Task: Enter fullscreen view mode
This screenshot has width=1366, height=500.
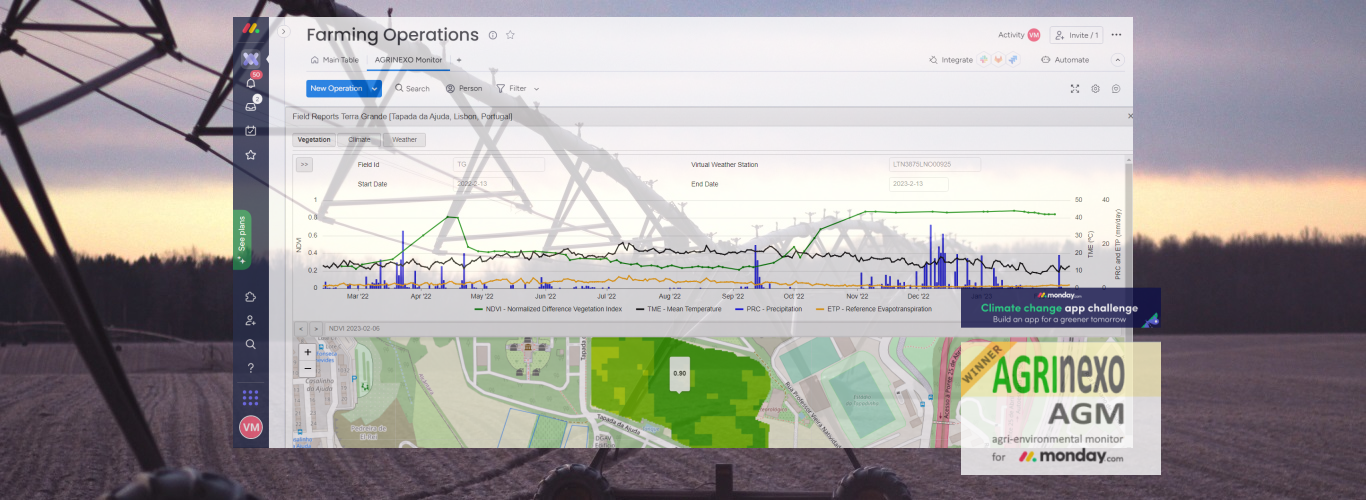Action: [1075, 88]
